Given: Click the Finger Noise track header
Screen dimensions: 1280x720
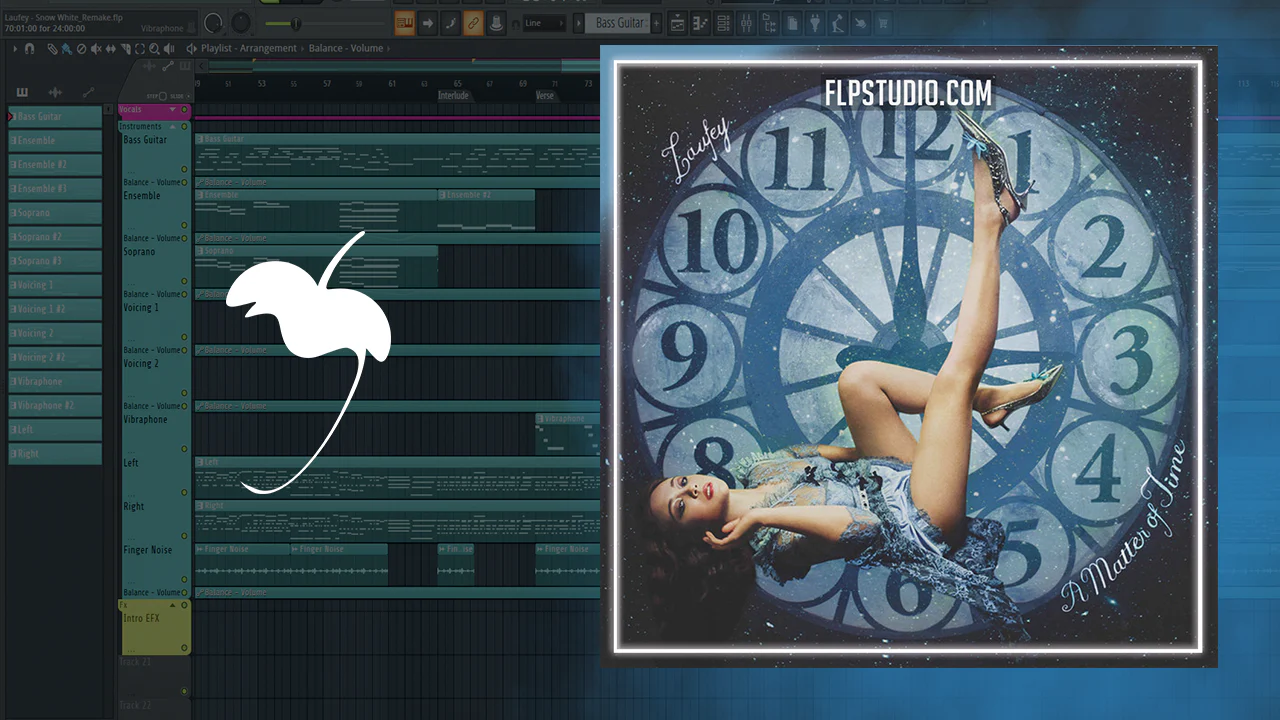Looking at the screenshot, I should pos(155,565).
